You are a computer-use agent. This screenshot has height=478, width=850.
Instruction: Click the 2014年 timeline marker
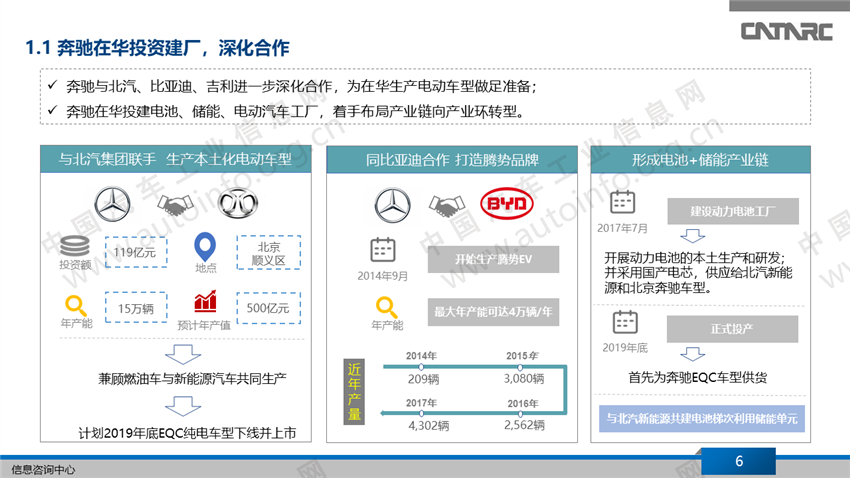[421, 367]
